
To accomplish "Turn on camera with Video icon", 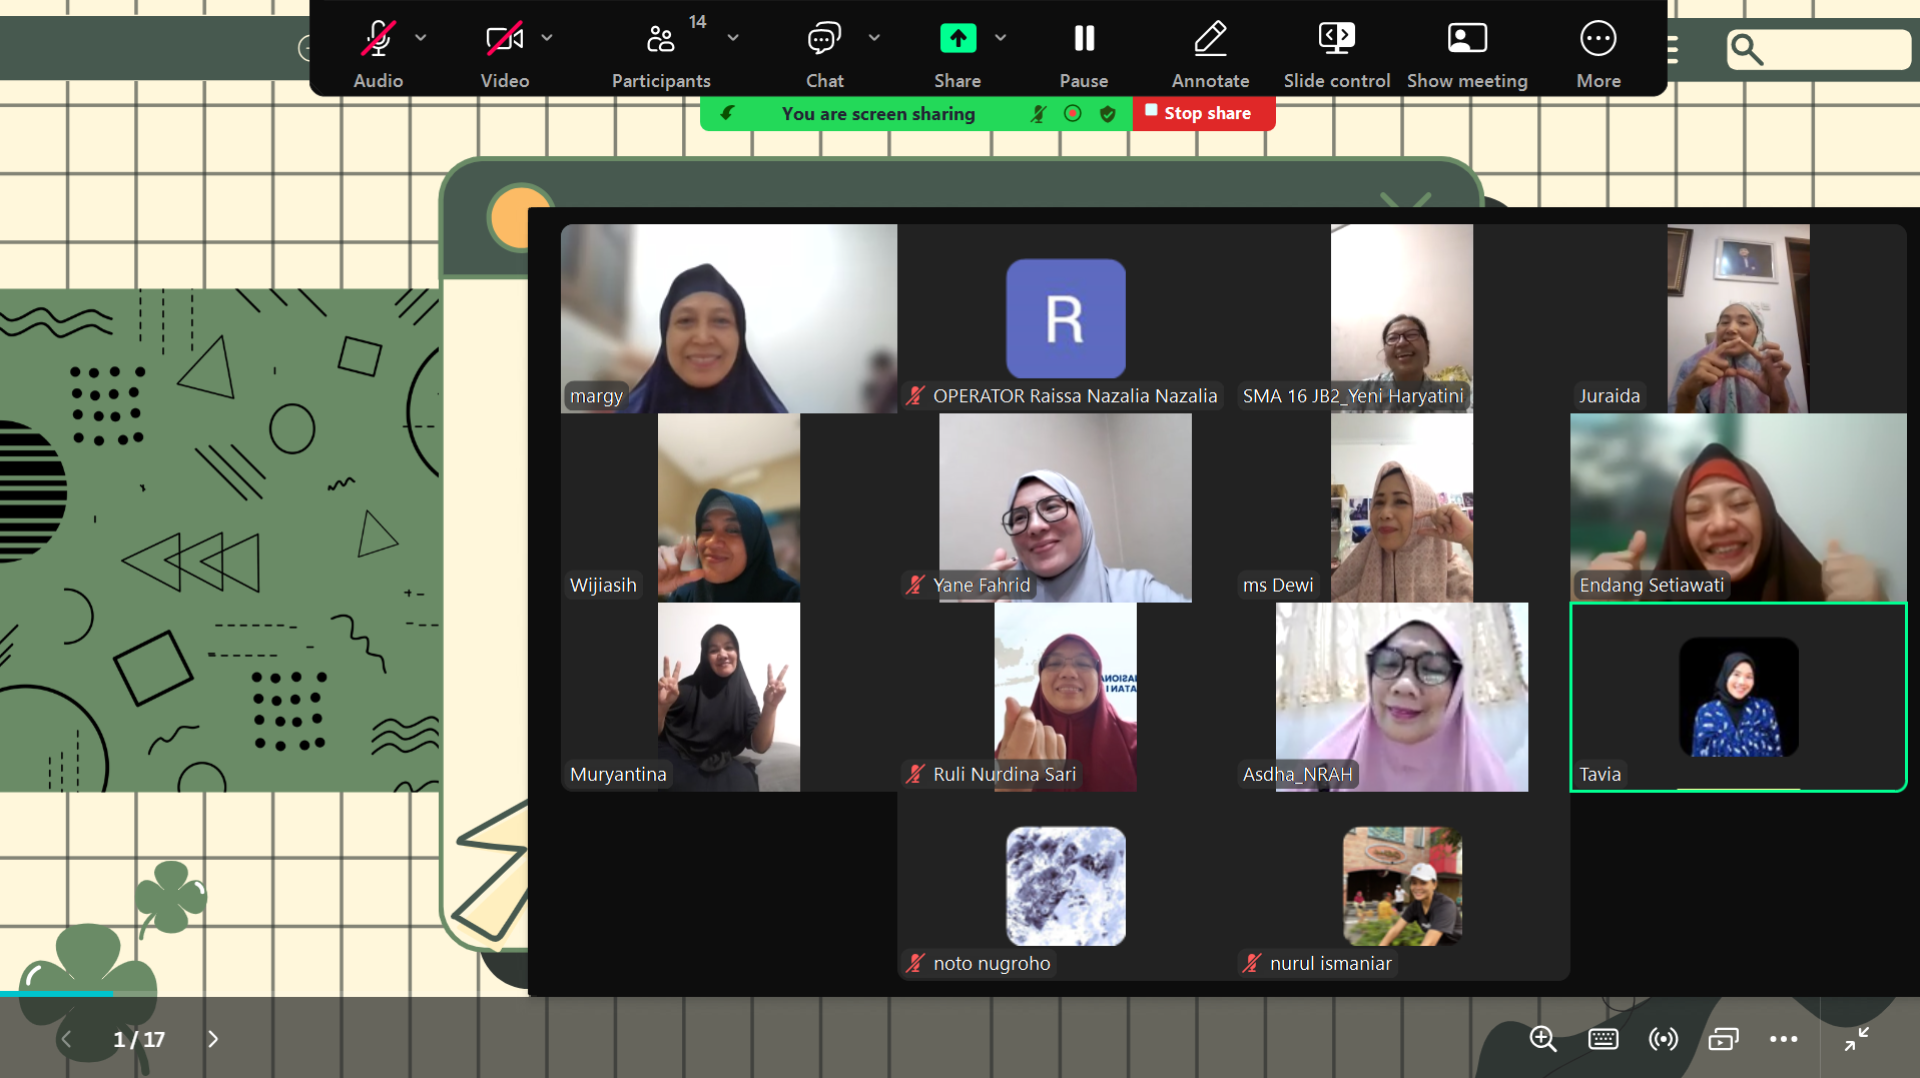I will tap(504, 40).
